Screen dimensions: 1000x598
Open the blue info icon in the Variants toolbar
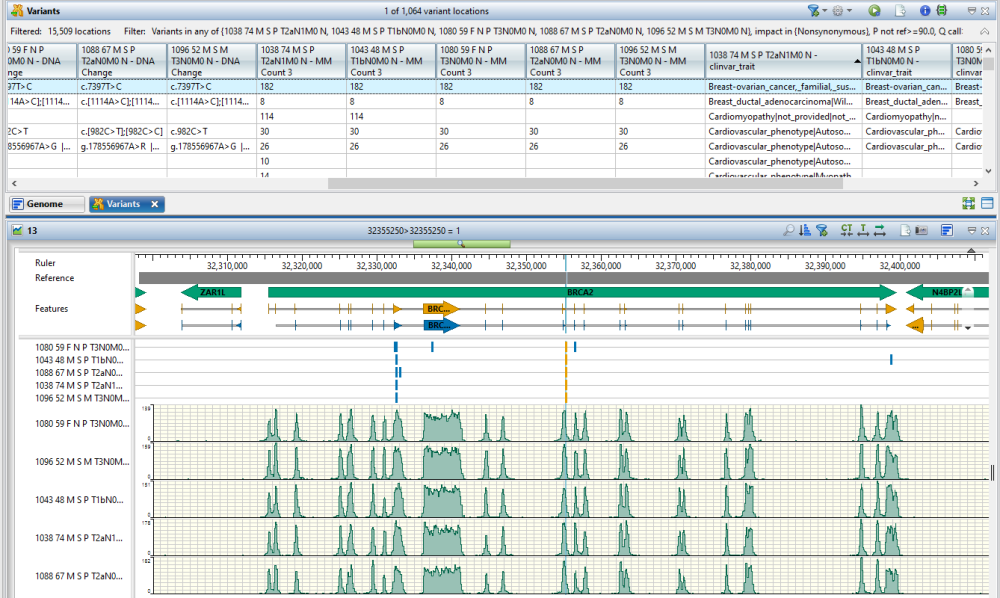(925, 9)
